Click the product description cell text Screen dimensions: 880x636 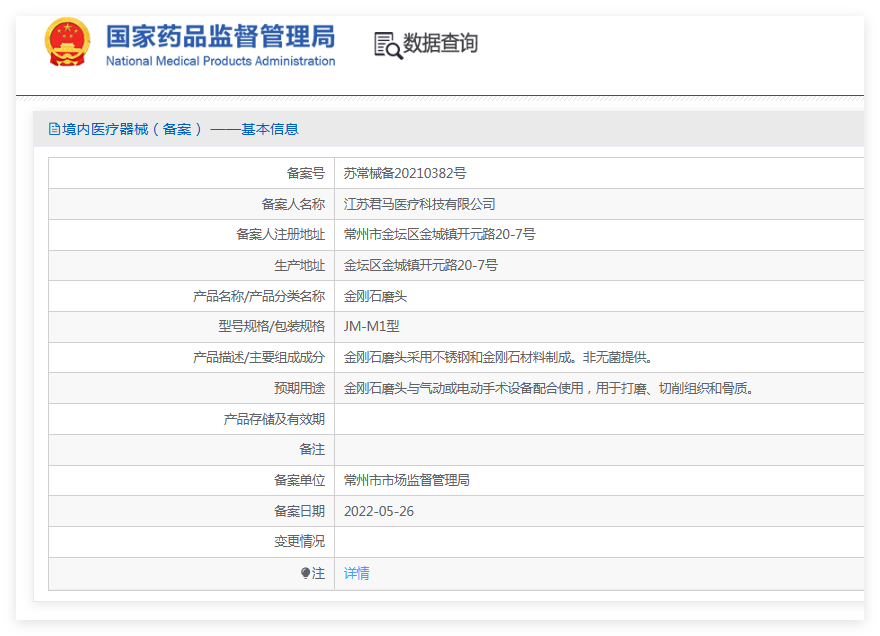tap(497, 357)
